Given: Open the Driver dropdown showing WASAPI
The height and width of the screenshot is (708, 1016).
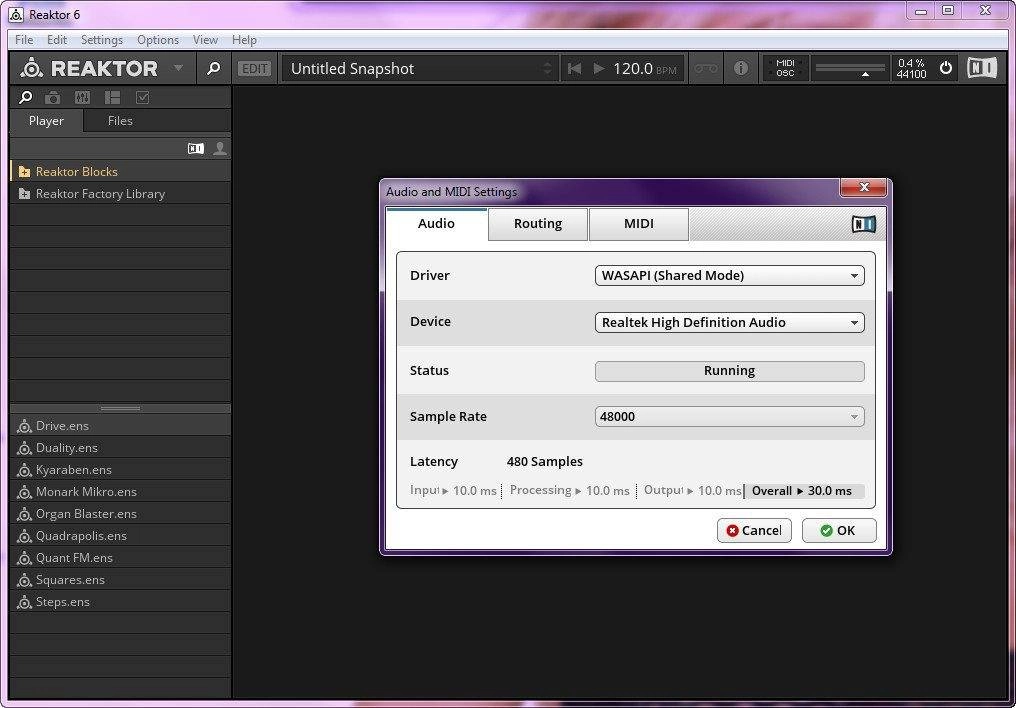Looking at the screenshot, I should click(x=730, y=275).
